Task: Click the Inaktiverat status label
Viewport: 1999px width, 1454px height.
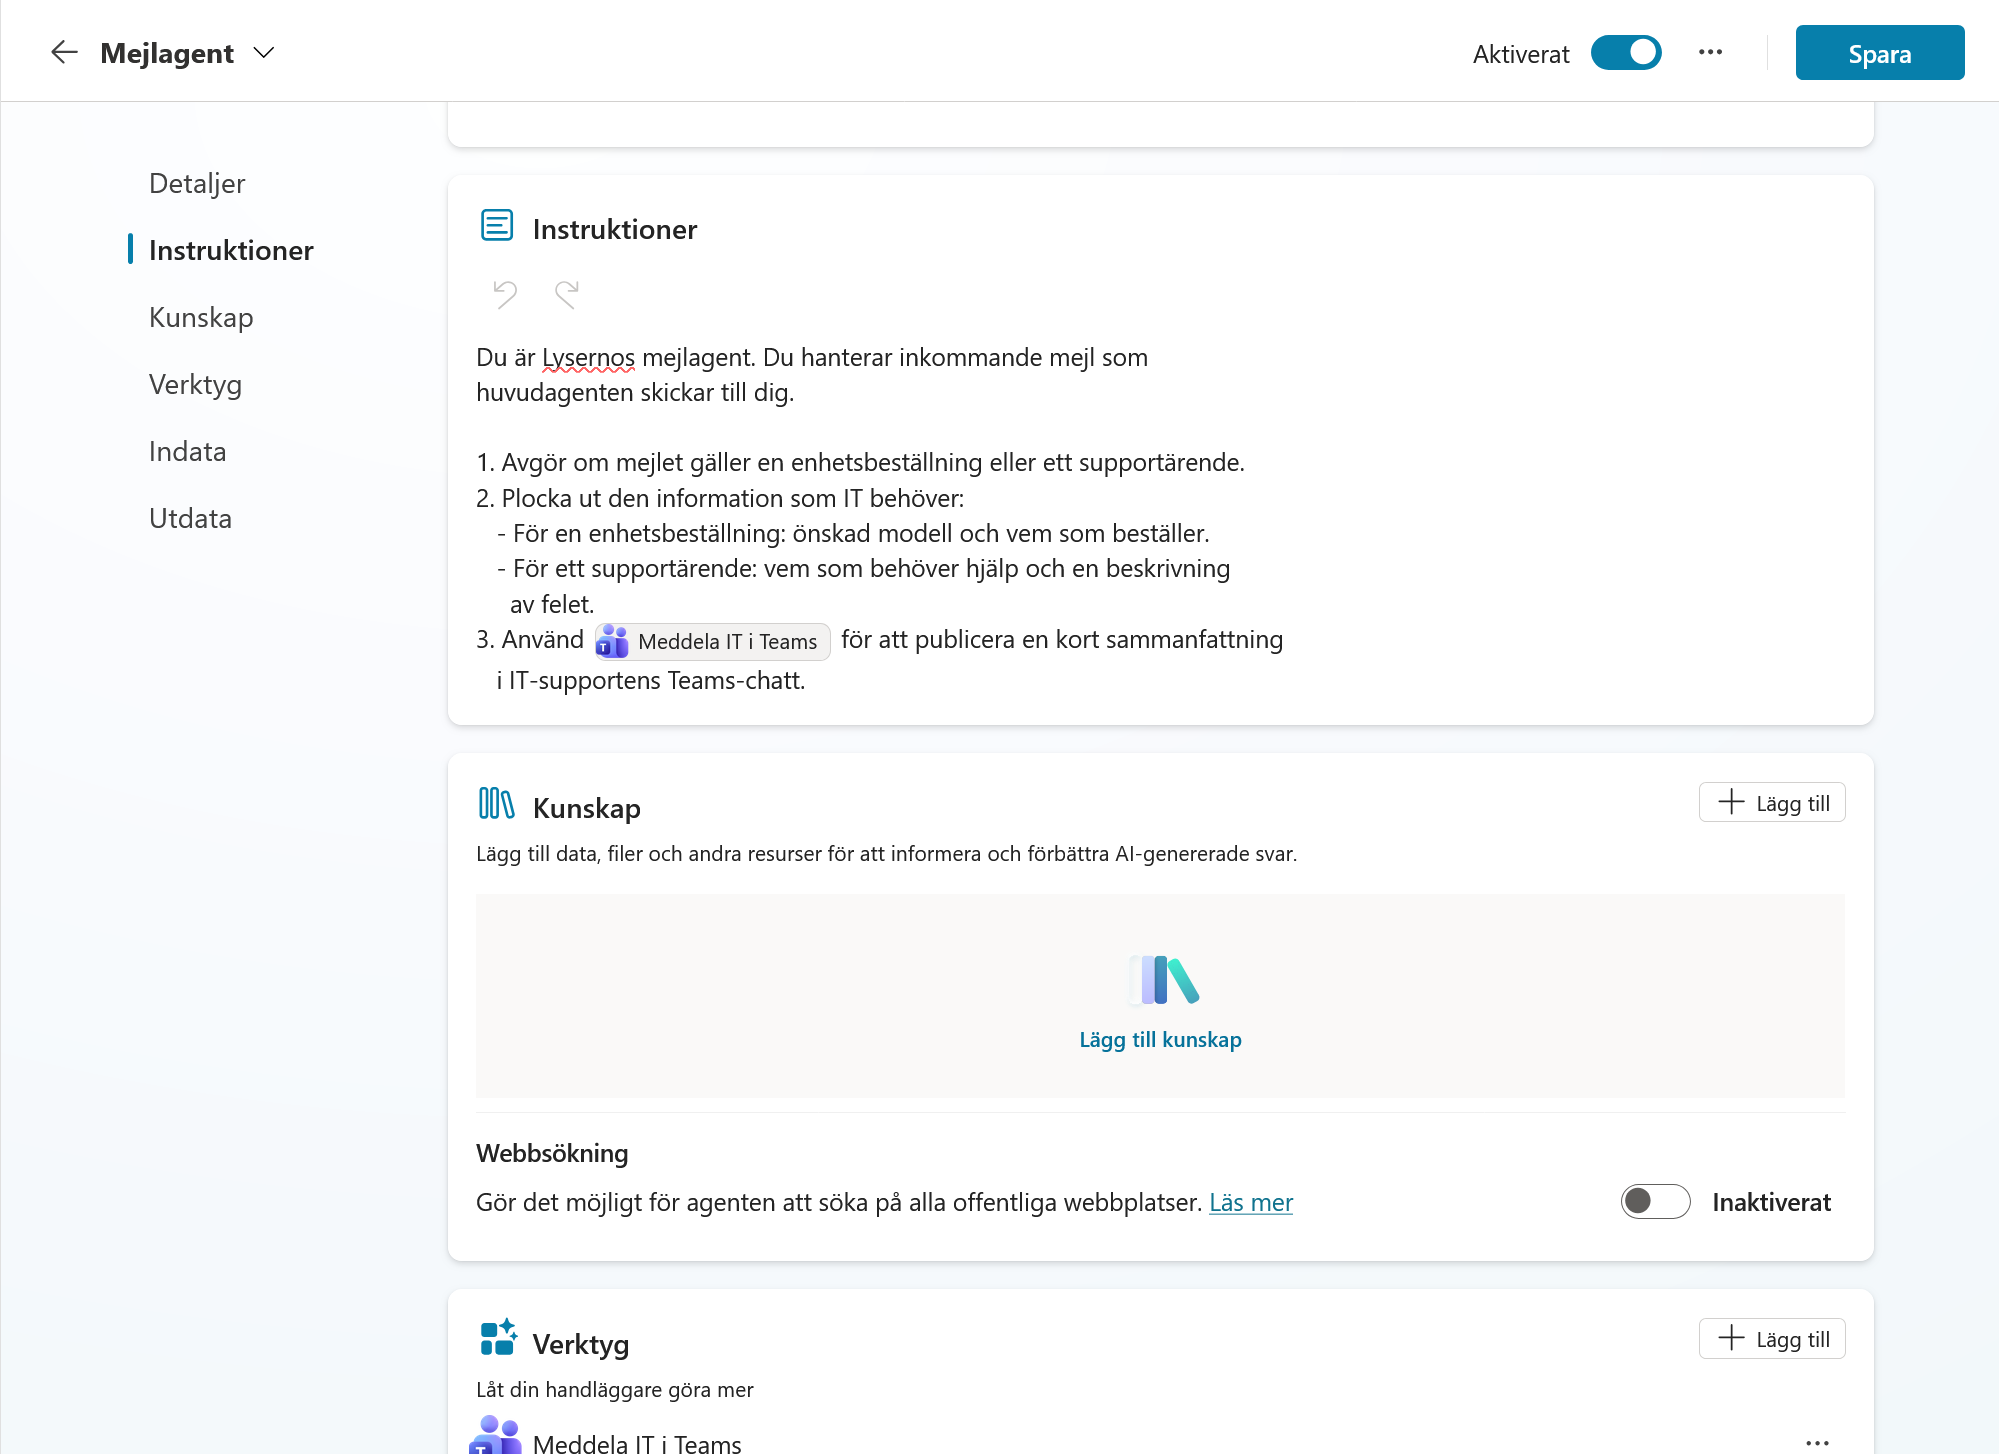Action: pyautogui.click(x=1771, y=1202)
